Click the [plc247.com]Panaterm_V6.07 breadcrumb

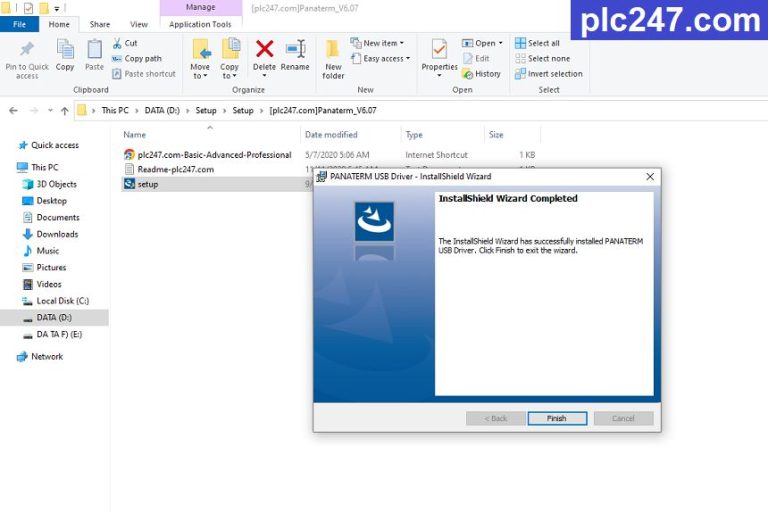(x=323, y=110)
